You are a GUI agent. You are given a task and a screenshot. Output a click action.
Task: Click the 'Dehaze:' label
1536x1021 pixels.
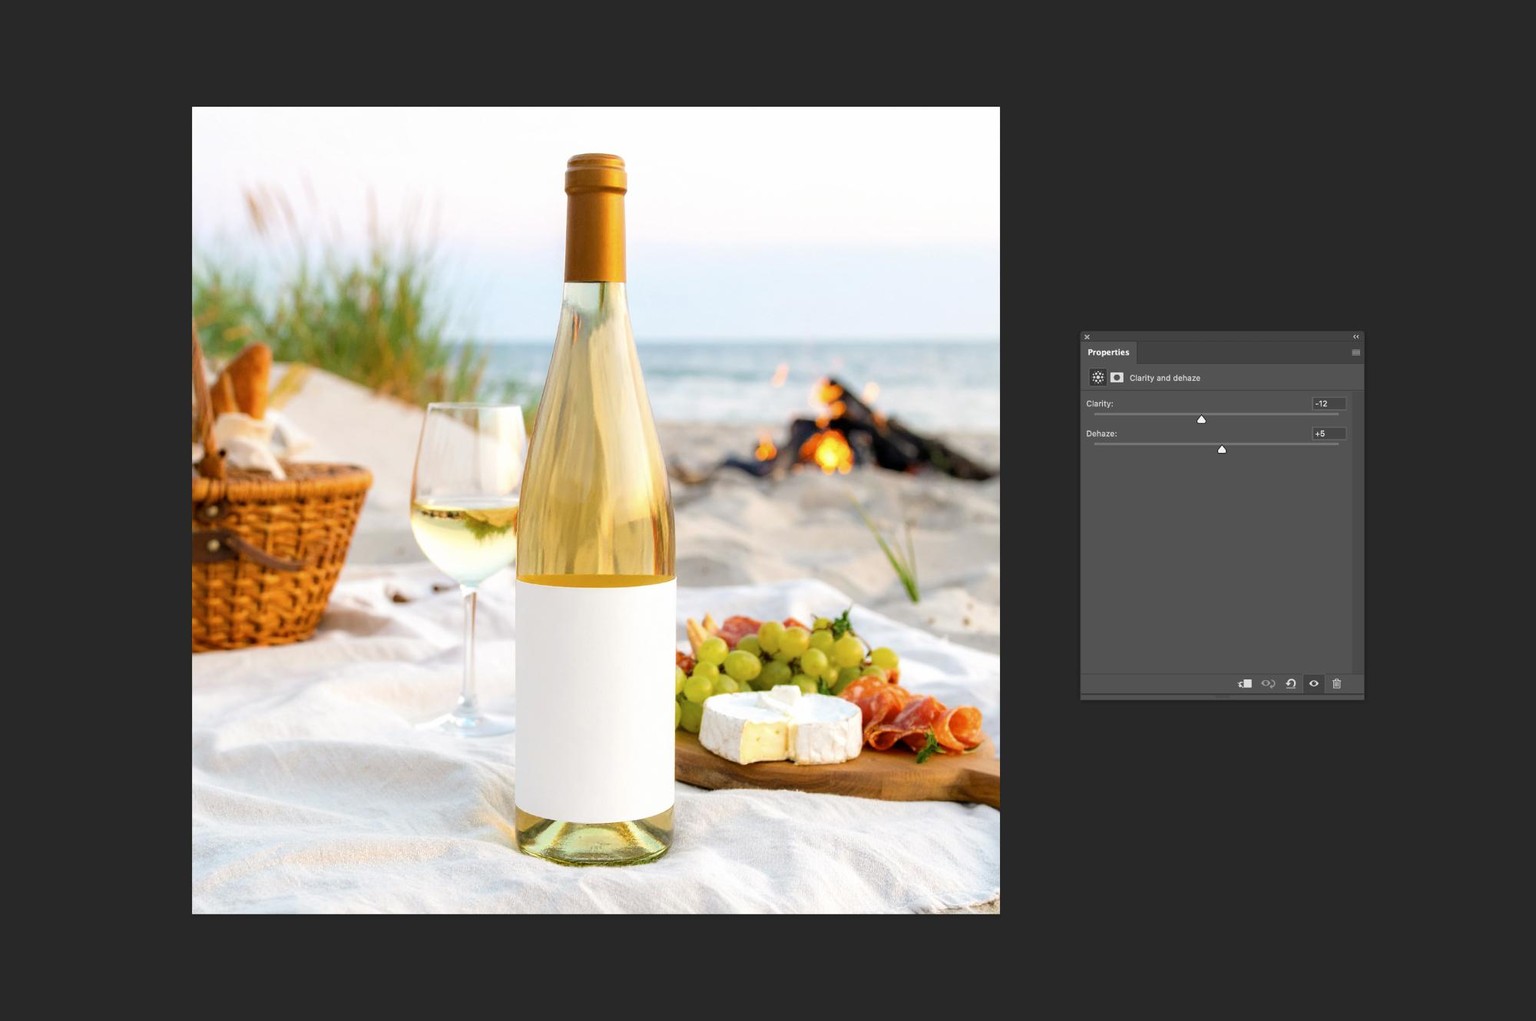pyautogui.click(x=1102, y=434)
